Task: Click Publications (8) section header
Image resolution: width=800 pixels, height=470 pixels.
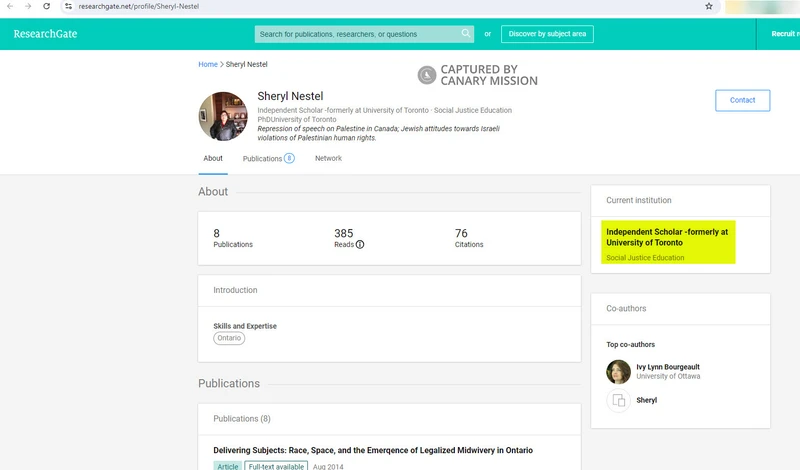Action: pos(242,418)
